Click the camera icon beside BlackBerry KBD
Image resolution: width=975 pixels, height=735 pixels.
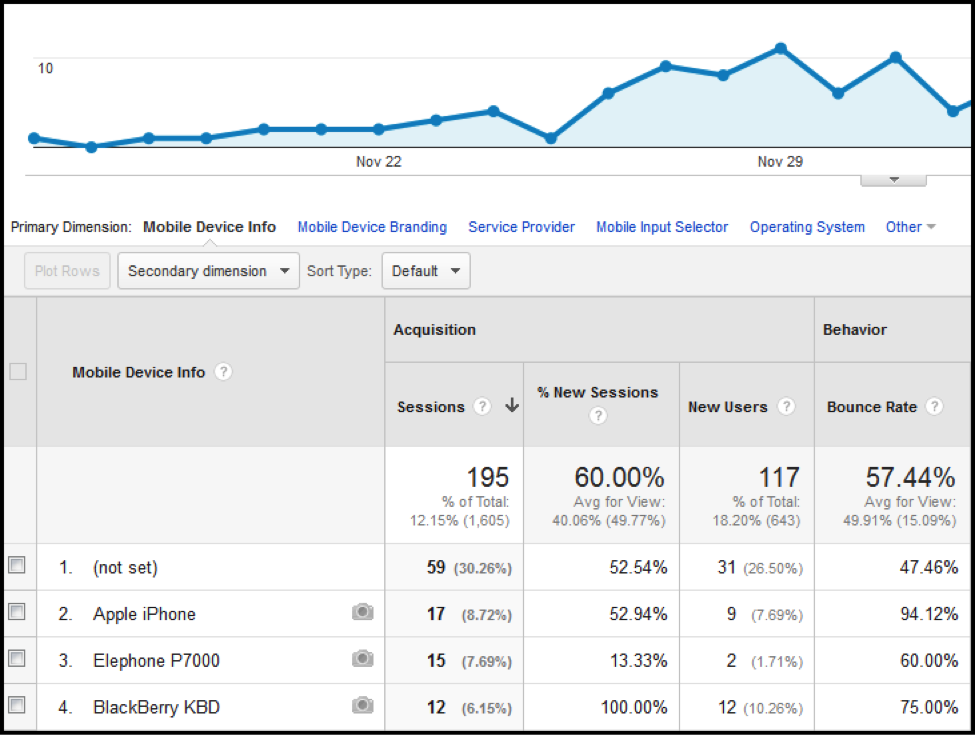(362, 707)
